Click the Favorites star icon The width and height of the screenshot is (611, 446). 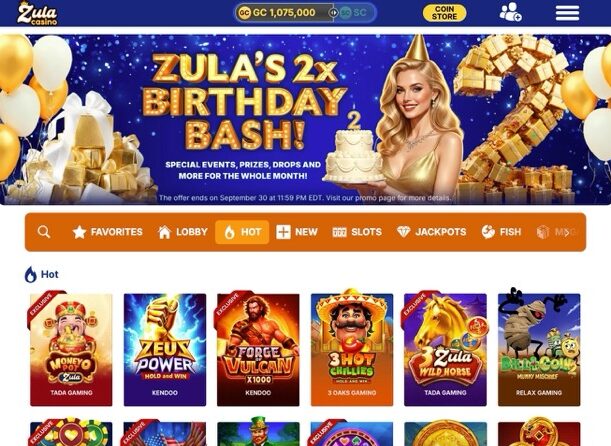click(79, 232)
